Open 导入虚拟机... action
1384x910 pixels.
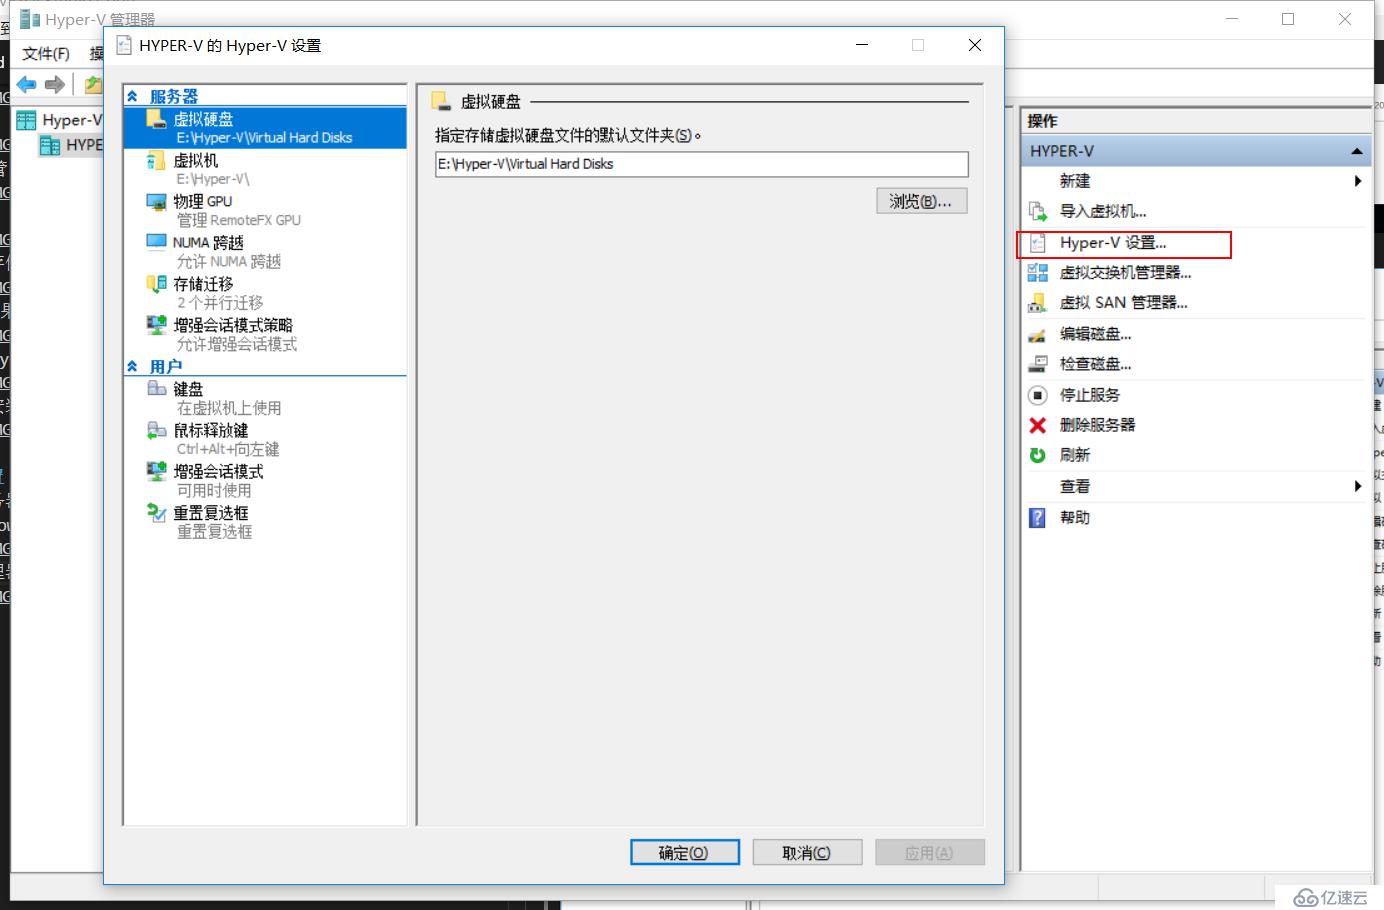[x=1103, y=211]
